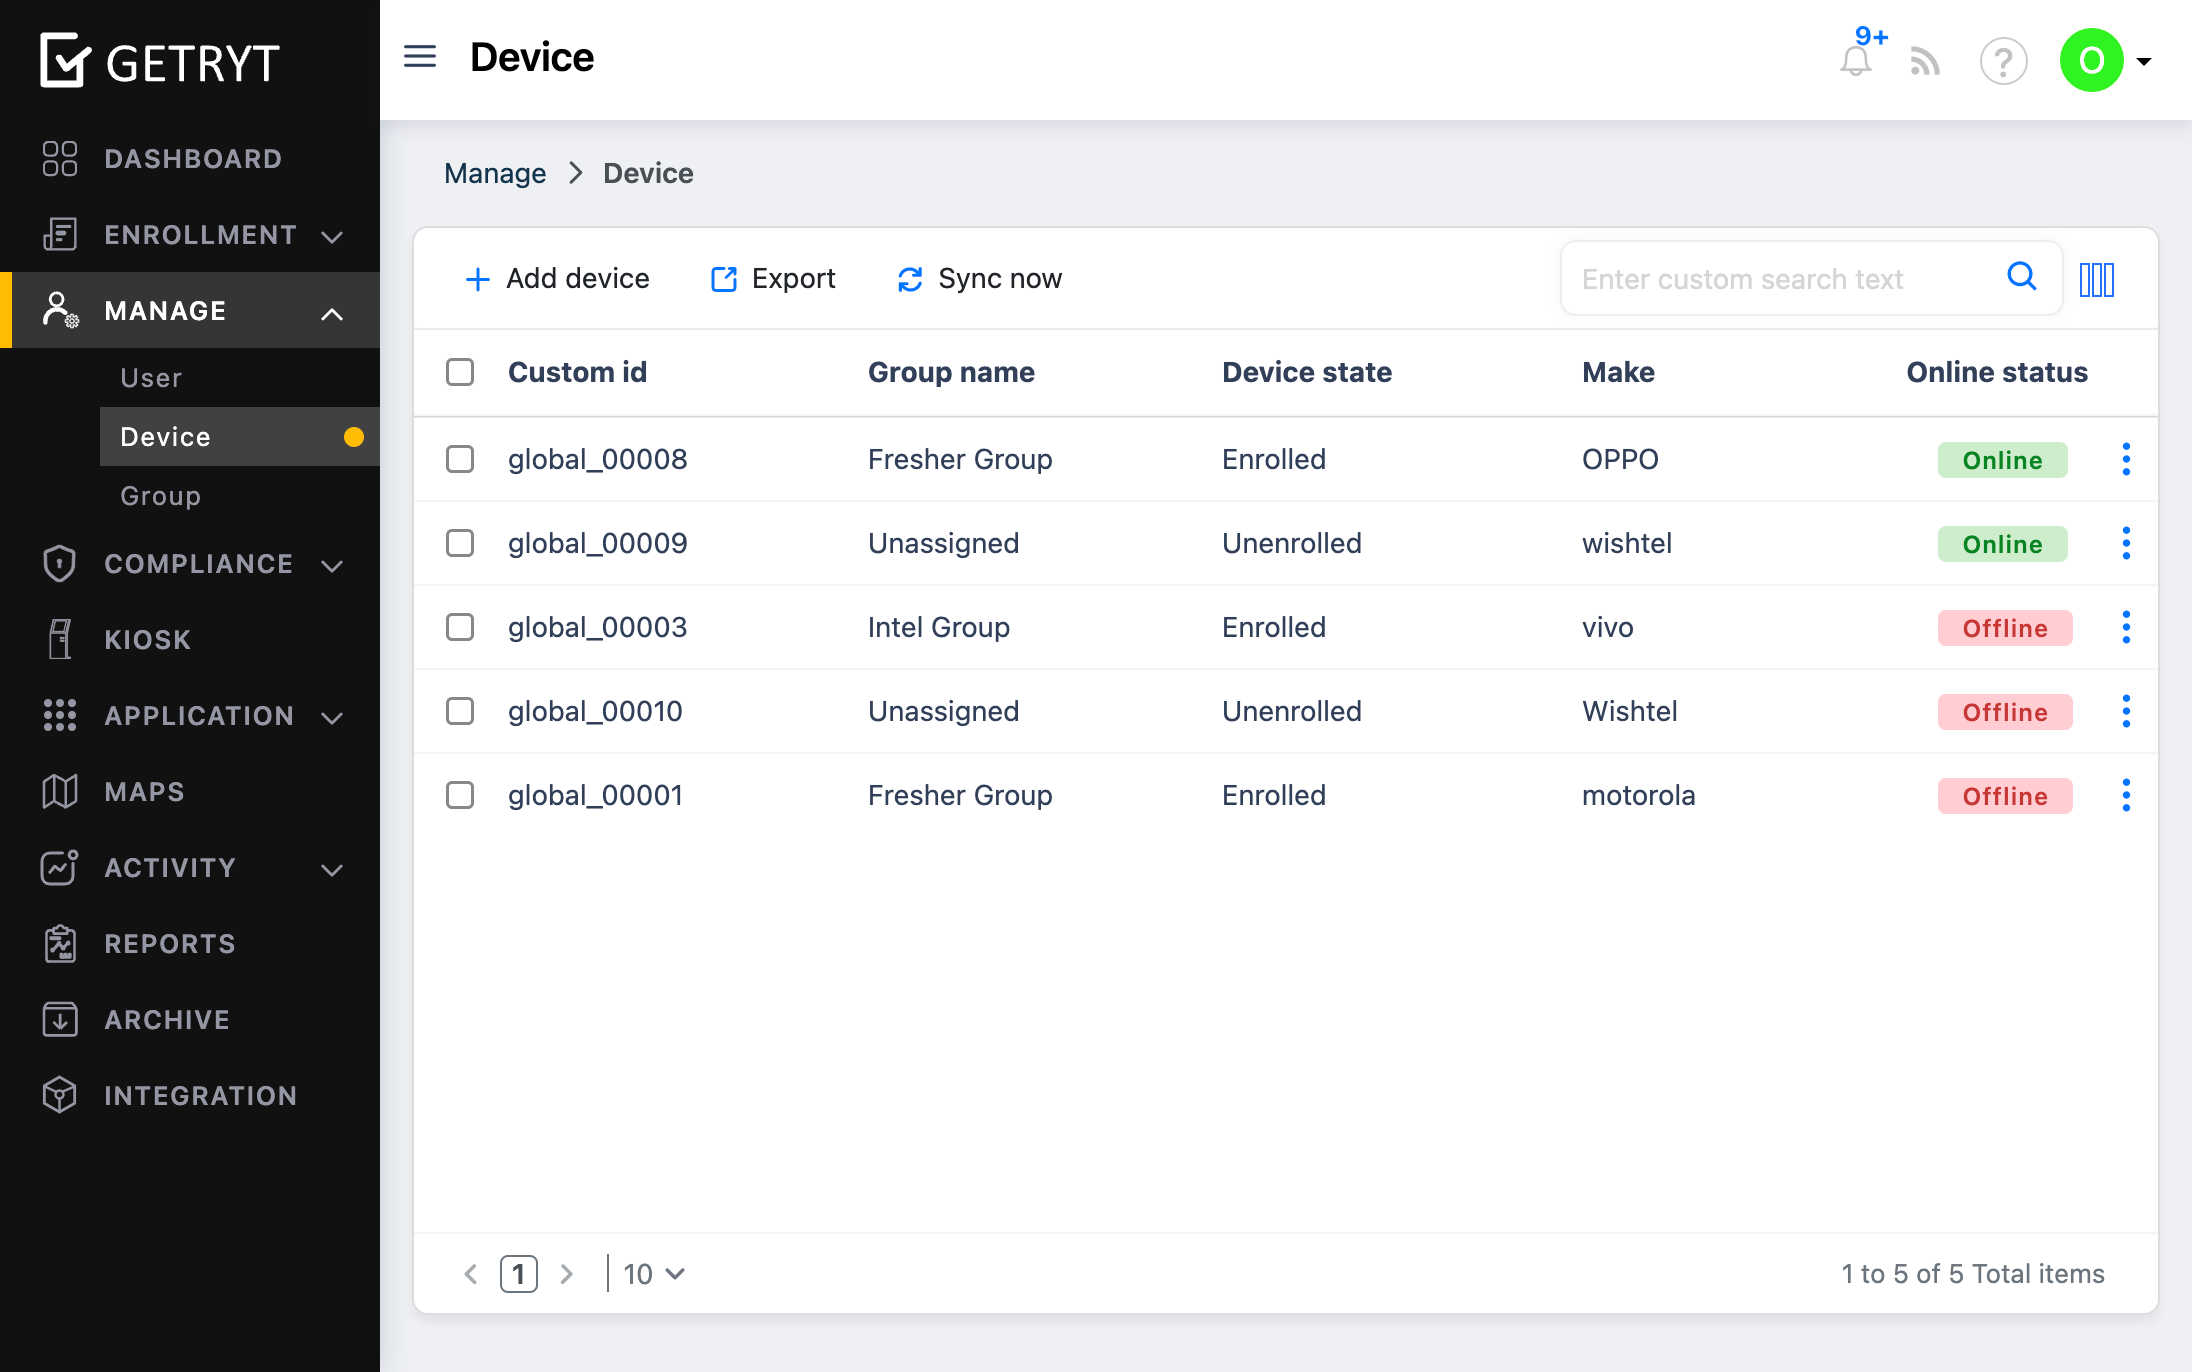
Task: Open the RSS feed icon
Action: pyautogui.click(x=1925, y=61)
